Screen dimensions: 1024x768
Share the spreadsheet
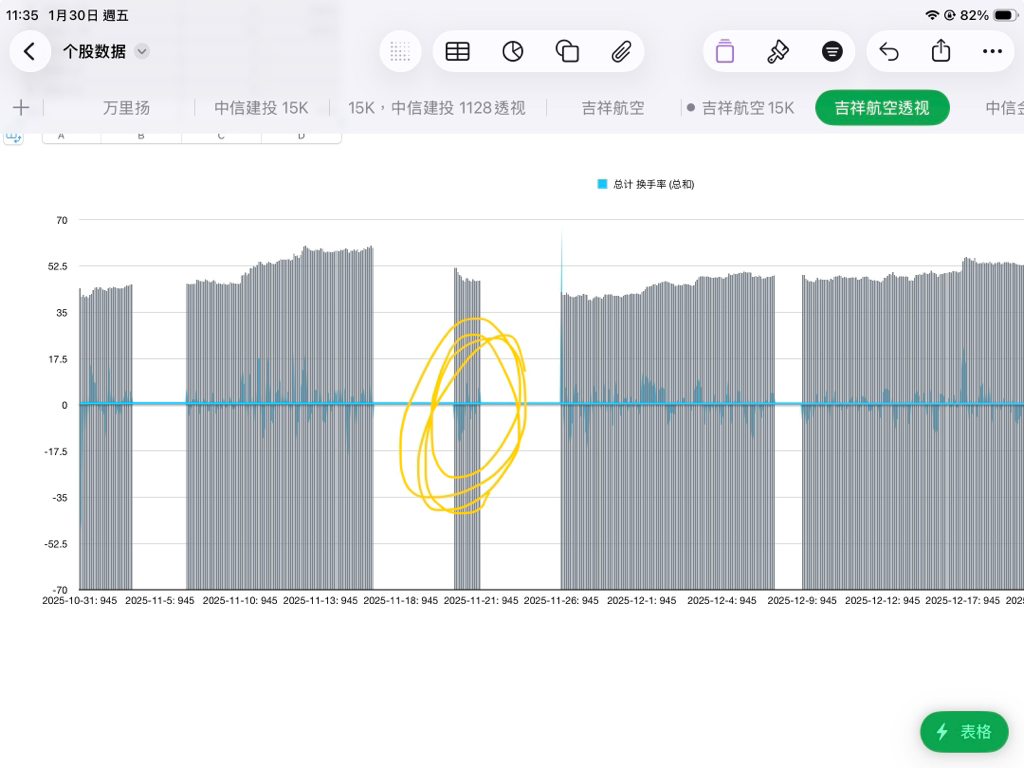click(x=941, y=51)
